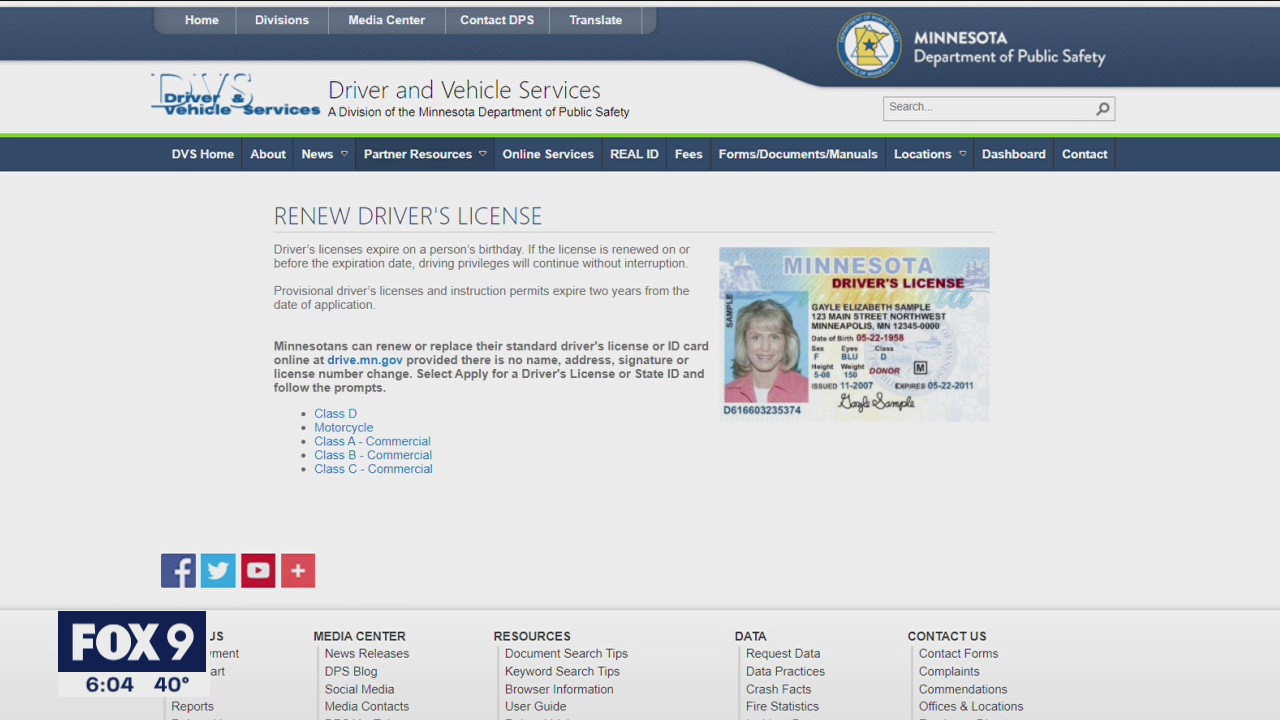Open News Releases footer link
The width and height of the screenshot is (1280, 720).
click(x=367, y=654)
